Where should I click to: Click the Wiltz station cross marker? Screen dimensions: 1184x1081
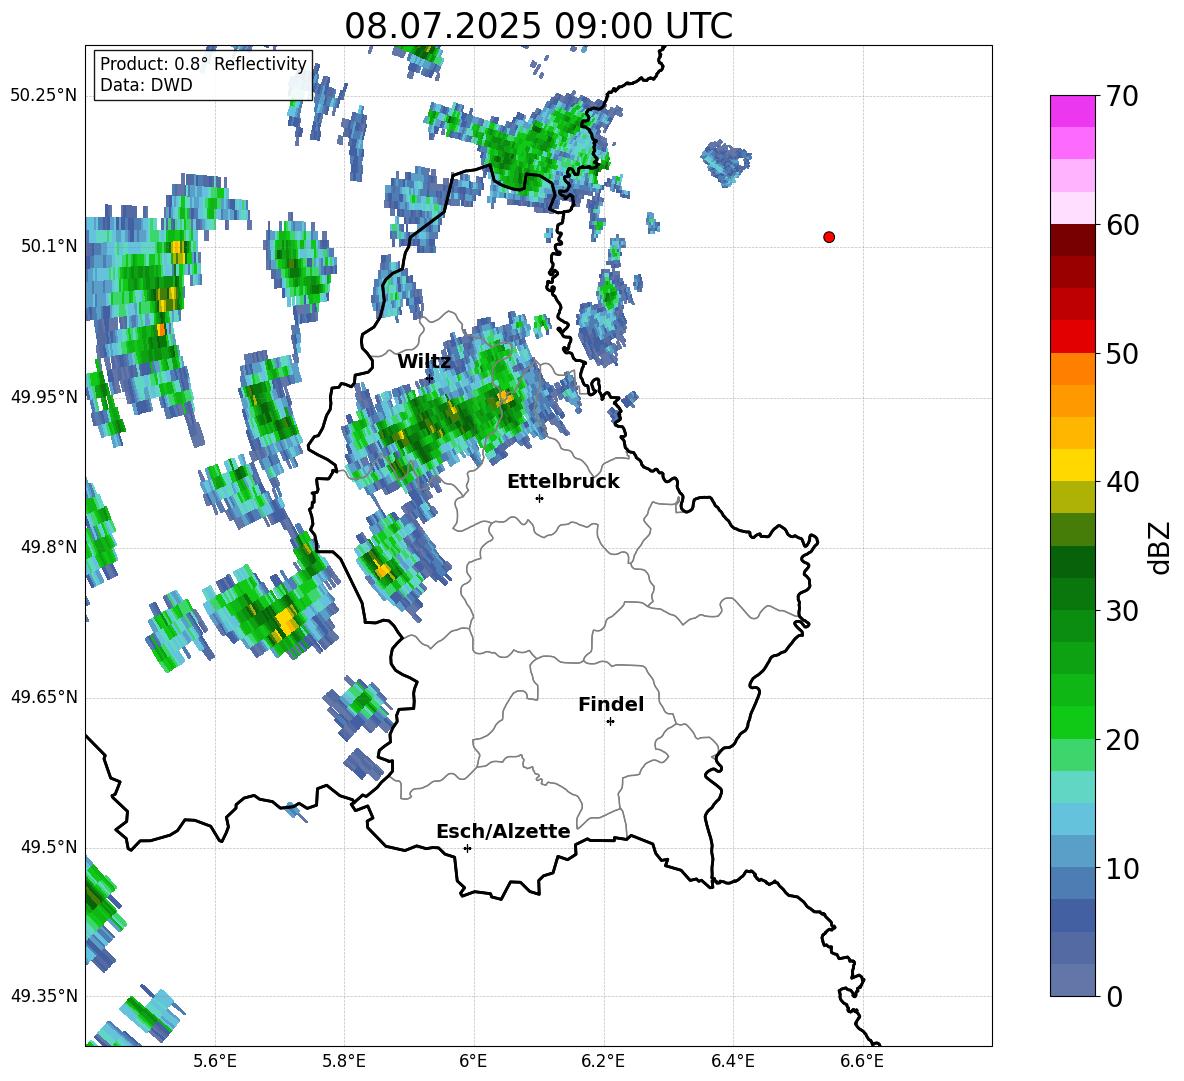pyautogui.click(x=429, y=378)
